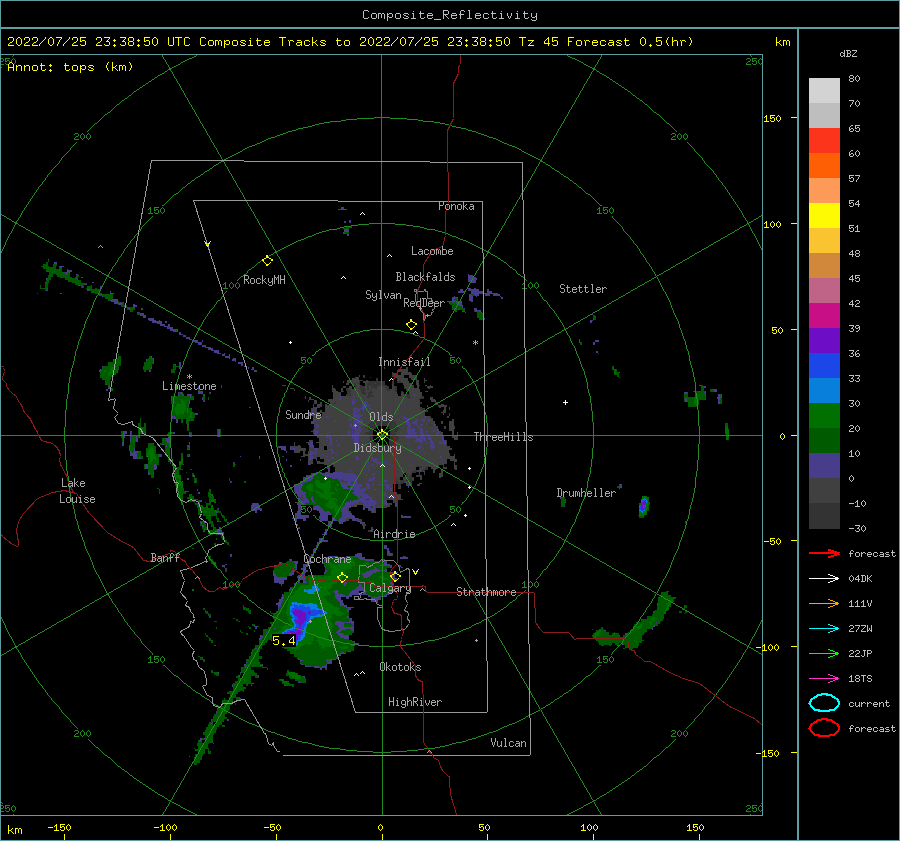This screenshot has width=900, height=841.
Task: Click the Lake Louise label
Action: 77,491
